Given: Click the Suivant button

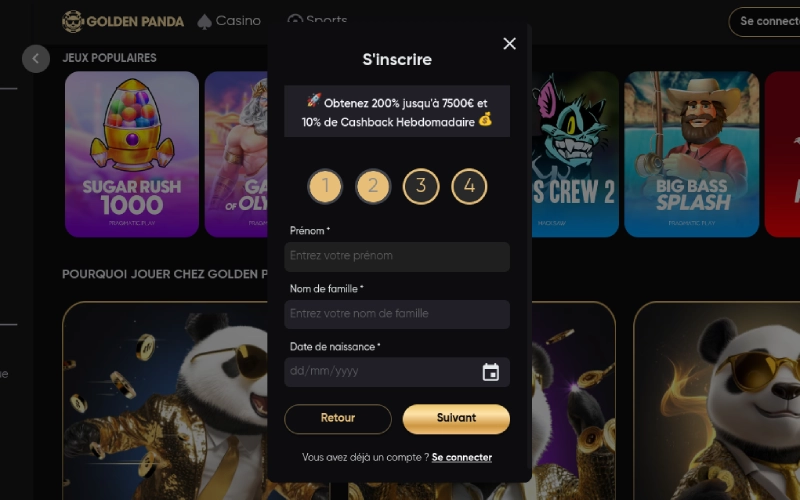Looking at the screenshot, I should coord(456,419).
